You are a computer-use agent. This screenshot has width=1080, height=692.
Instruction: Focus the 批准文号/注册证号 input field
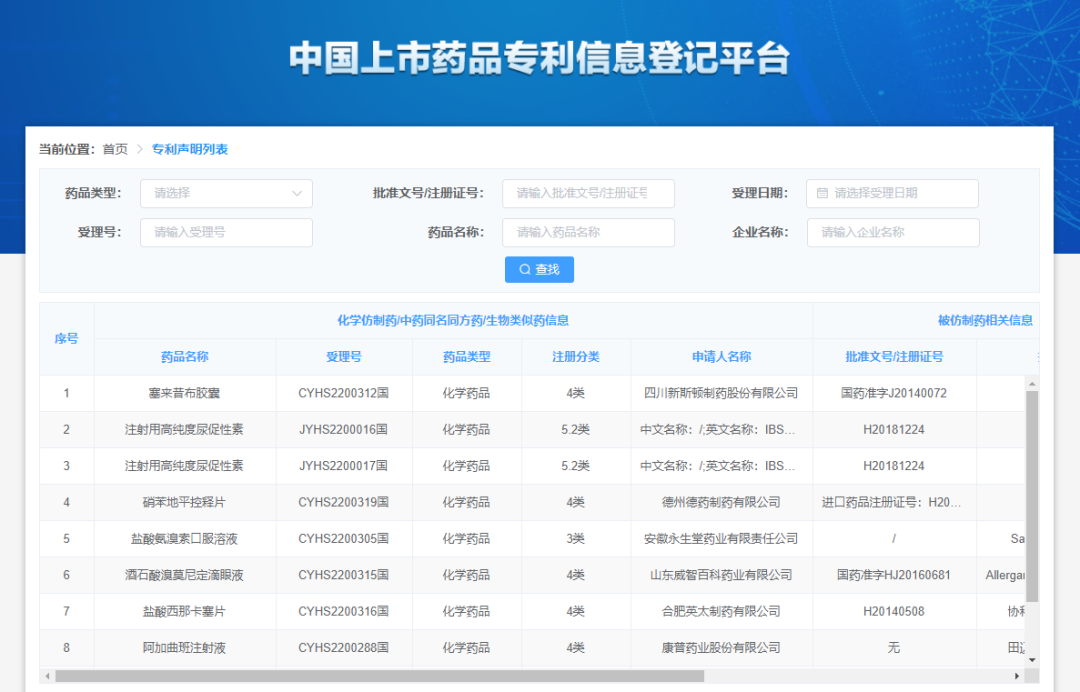click(x=588, y=193)
